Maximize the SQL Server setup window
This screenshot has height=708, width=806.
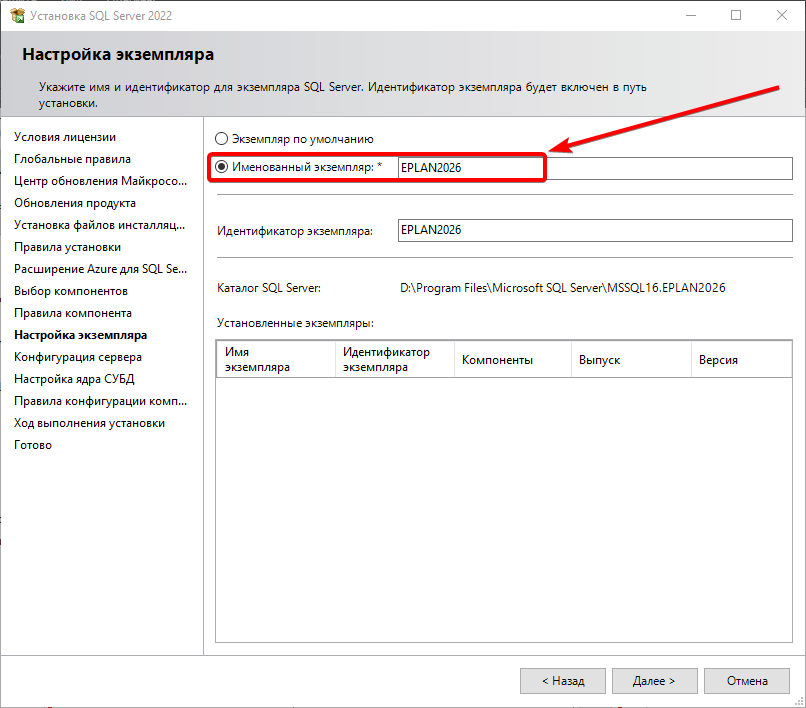[736, 15]
